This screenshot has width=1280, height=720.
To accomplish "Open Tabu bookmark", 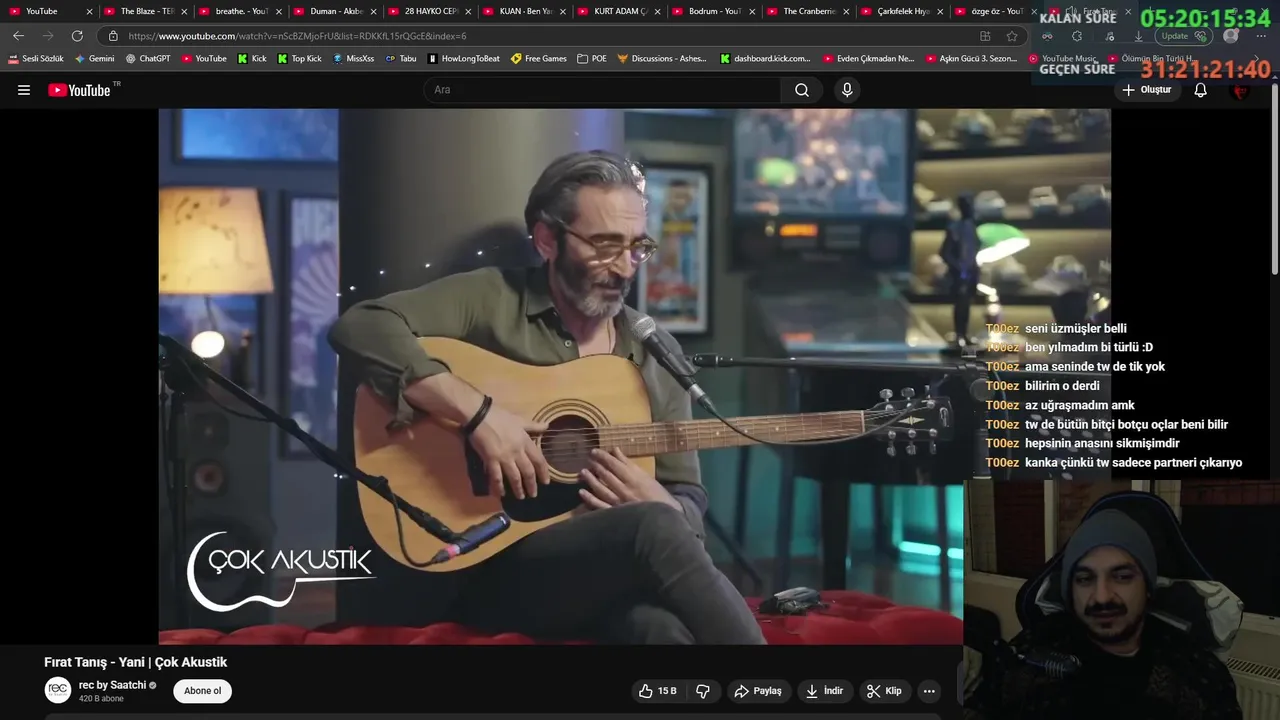I will coord(401,59).
